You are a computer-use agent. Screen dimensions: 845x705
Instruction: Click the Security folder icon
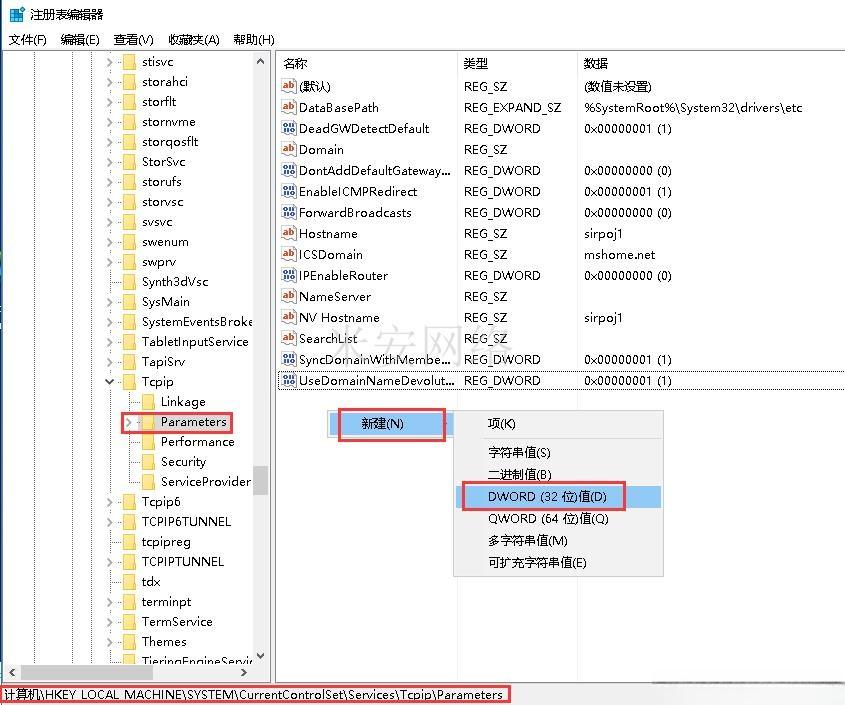click(x=148, y=461)
